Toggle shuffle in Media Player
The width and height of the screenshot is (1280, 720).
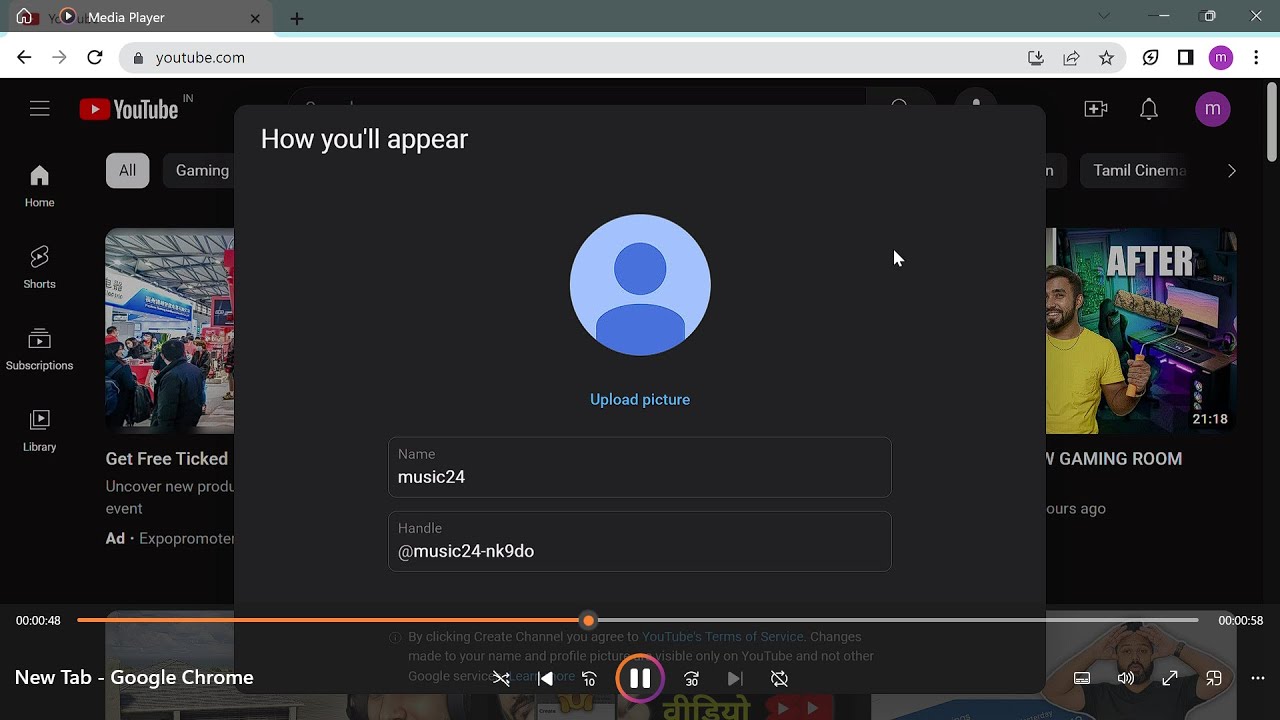tap(501, 678)
